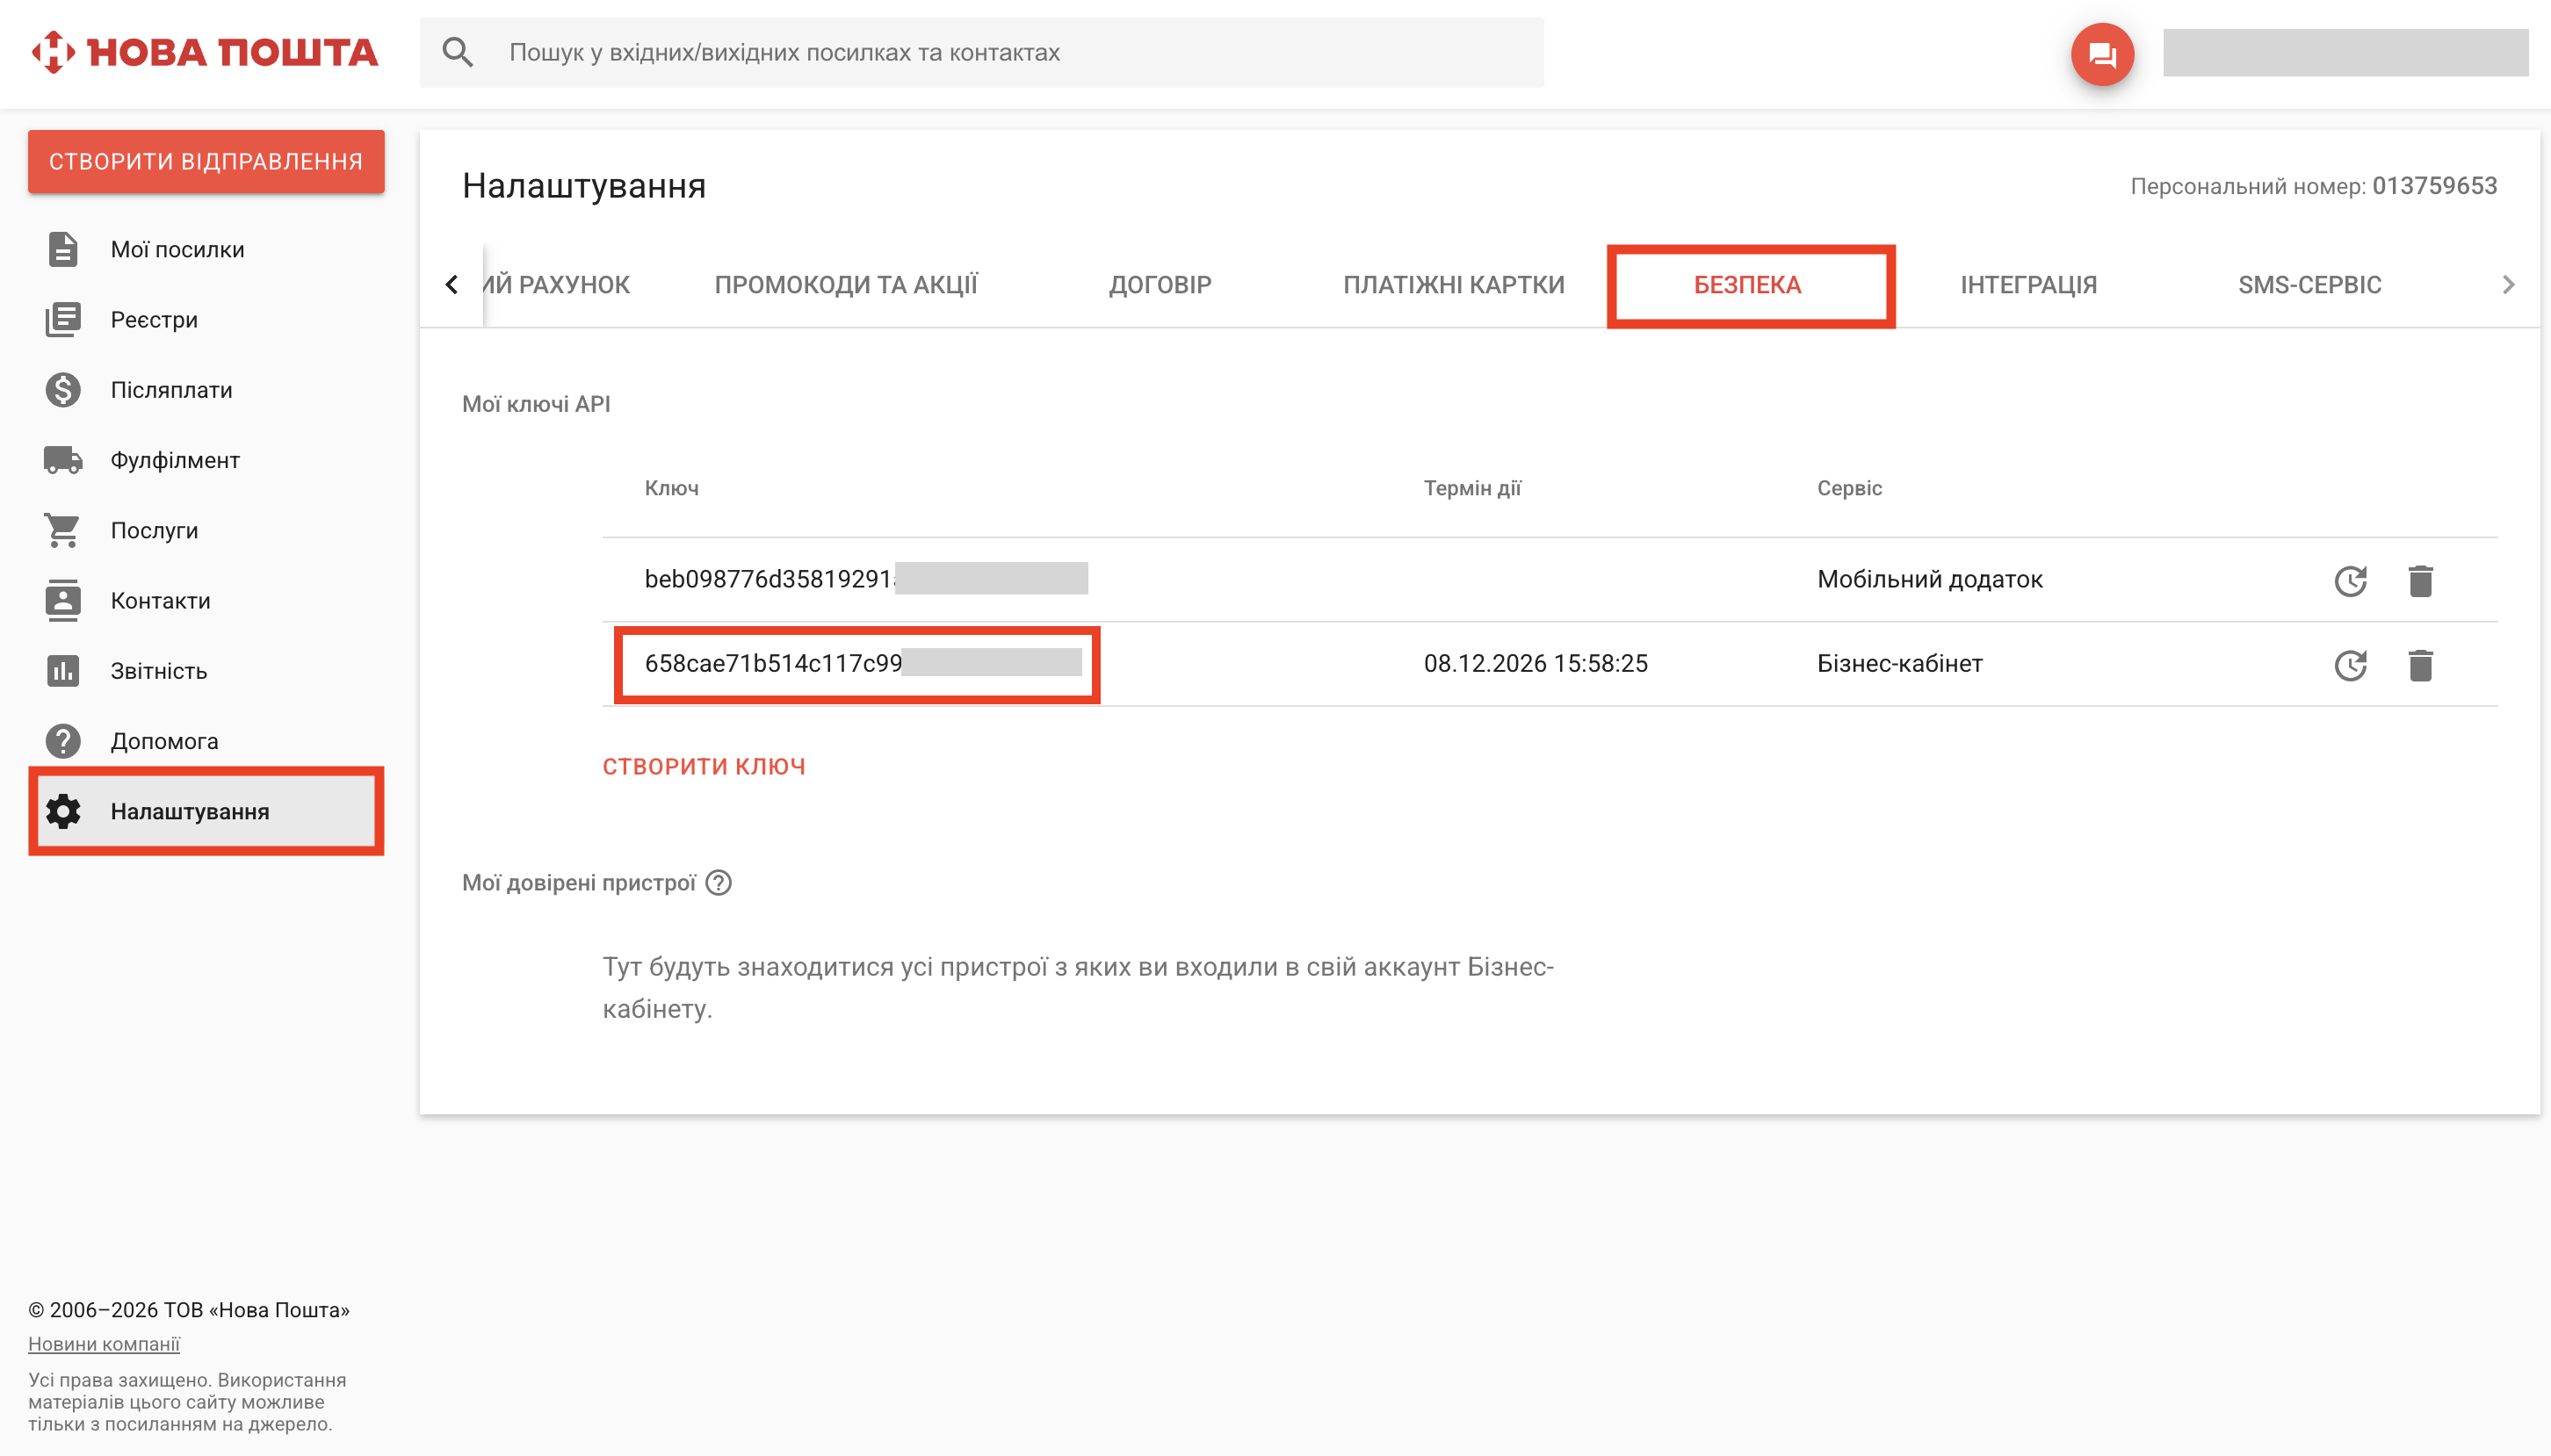The width and height of the screenshot is (2551, 1456).
Task: Open Післяплати section
Action: pos(171,389)
